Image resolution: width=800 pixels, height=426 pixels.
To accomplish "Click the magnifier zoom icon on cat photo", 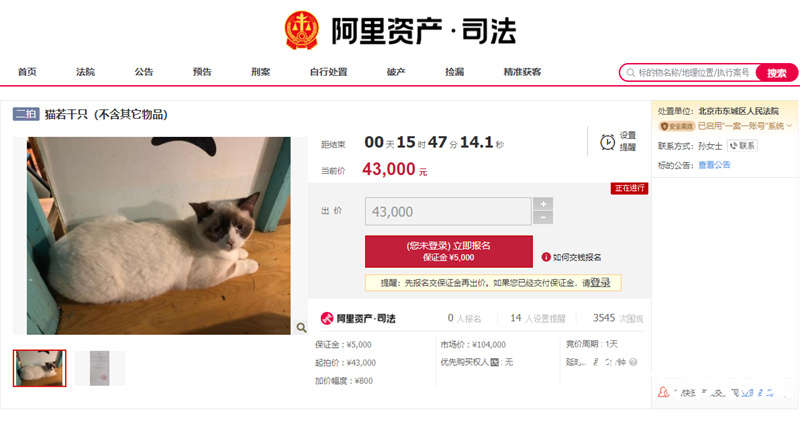I will point(301,328).
